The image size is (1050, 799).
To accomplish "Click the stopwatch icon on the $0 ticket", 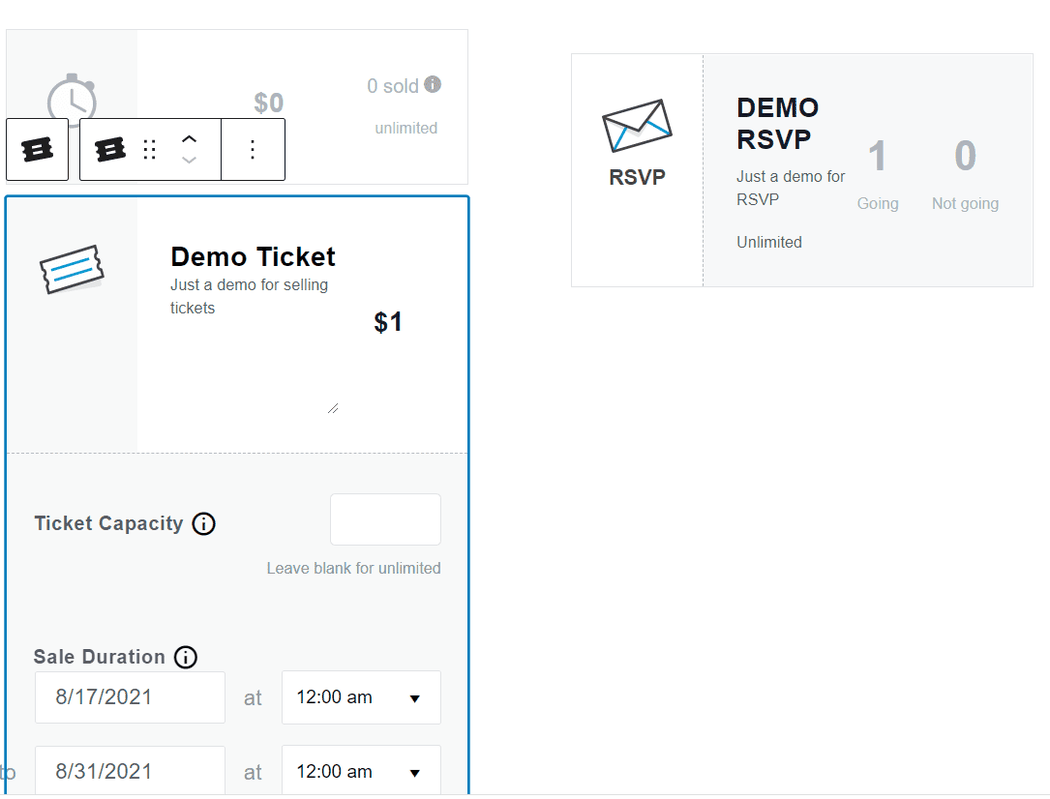I will [x=72, y=100].
